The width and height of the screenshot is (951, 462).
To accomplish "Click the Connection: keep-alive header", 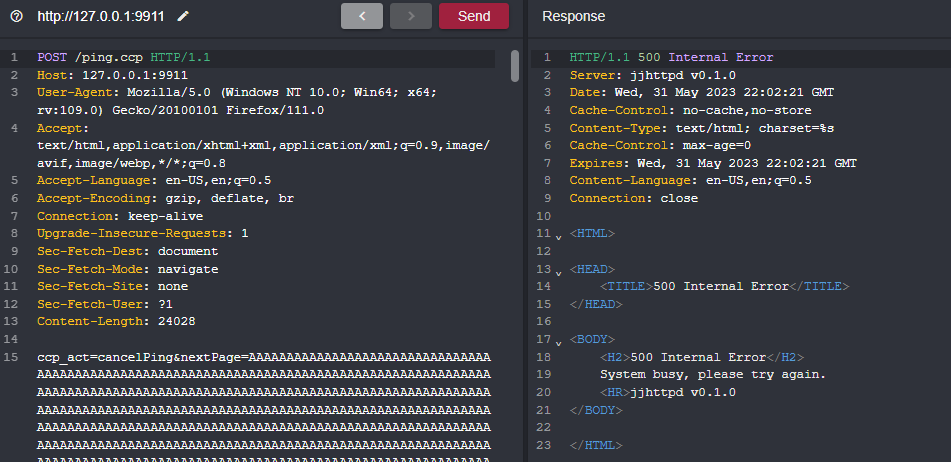I will pyautogui.click(x=120, y=216).
